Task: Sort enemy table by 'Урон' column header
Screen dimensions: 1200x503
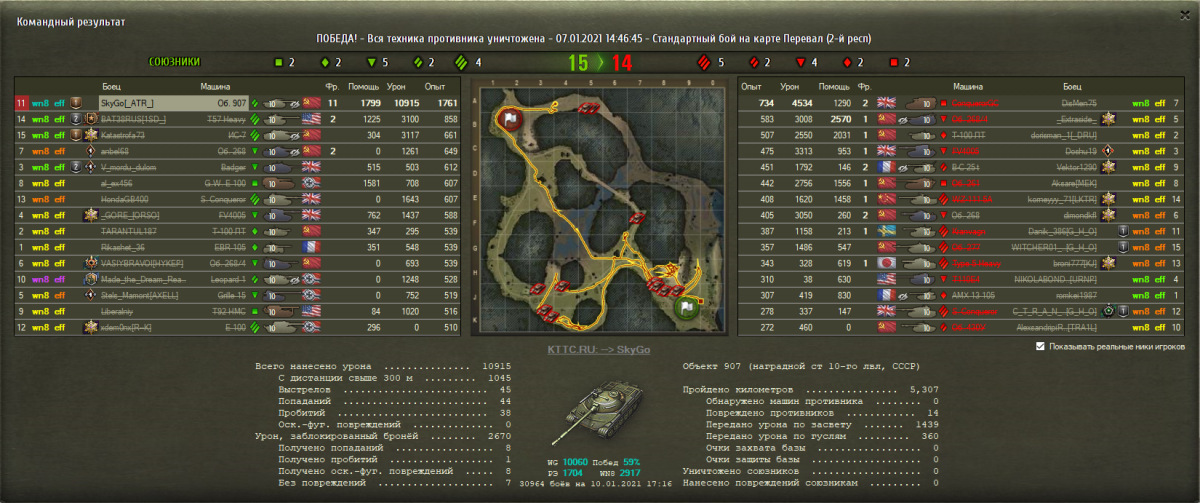Action: tap(789, 87)
